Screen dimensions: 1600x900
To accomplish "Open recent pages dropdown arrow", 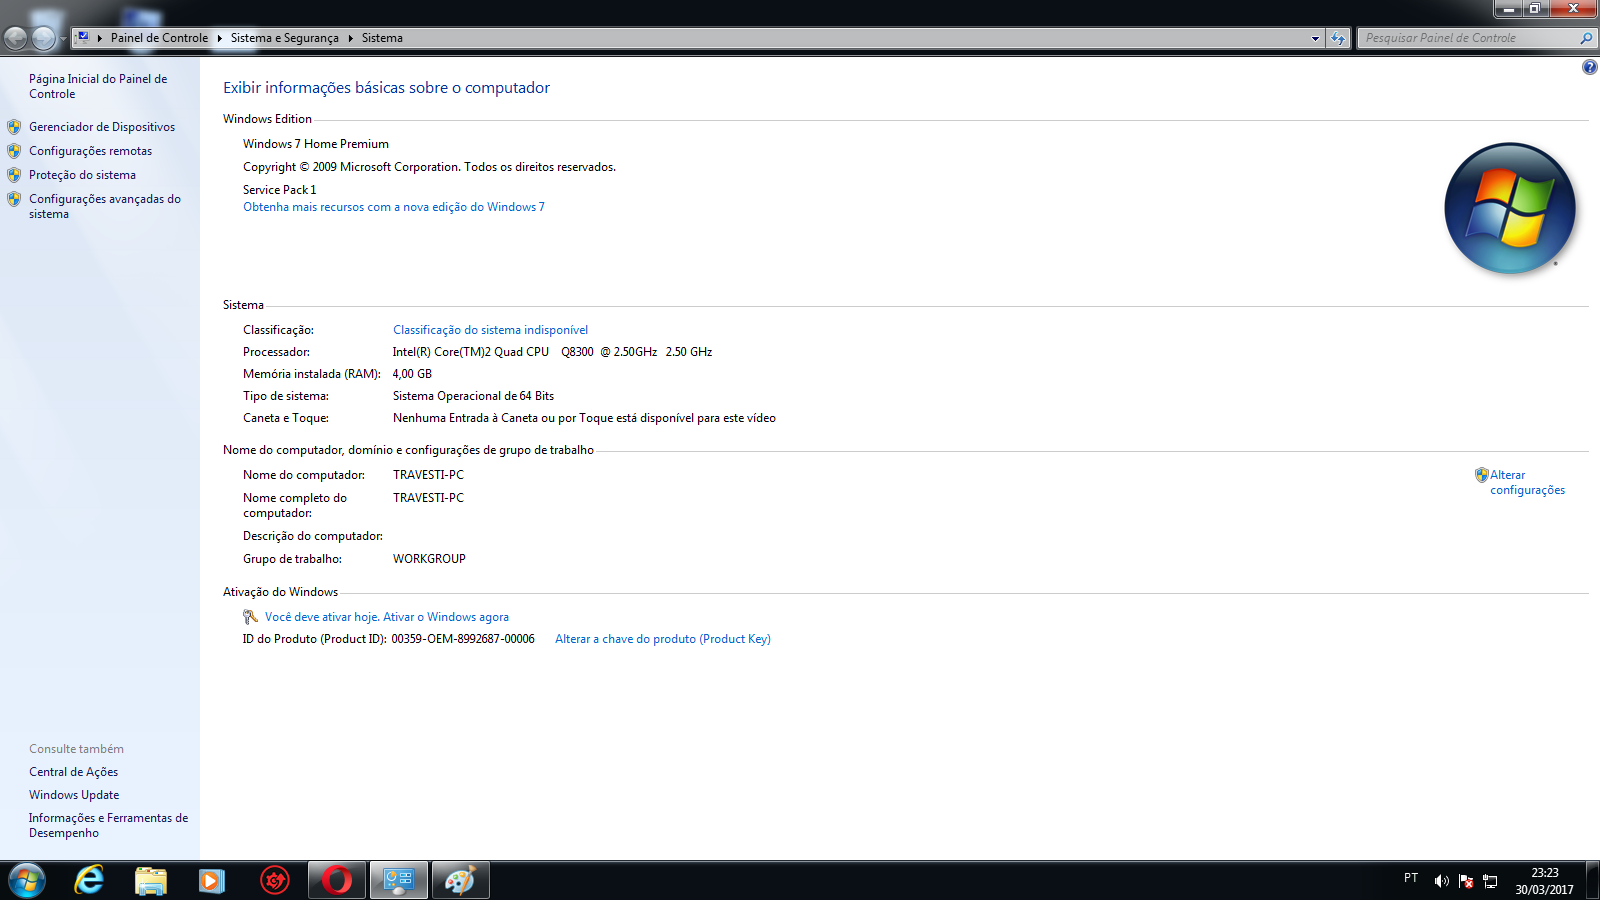I will (x=63, y=39).
